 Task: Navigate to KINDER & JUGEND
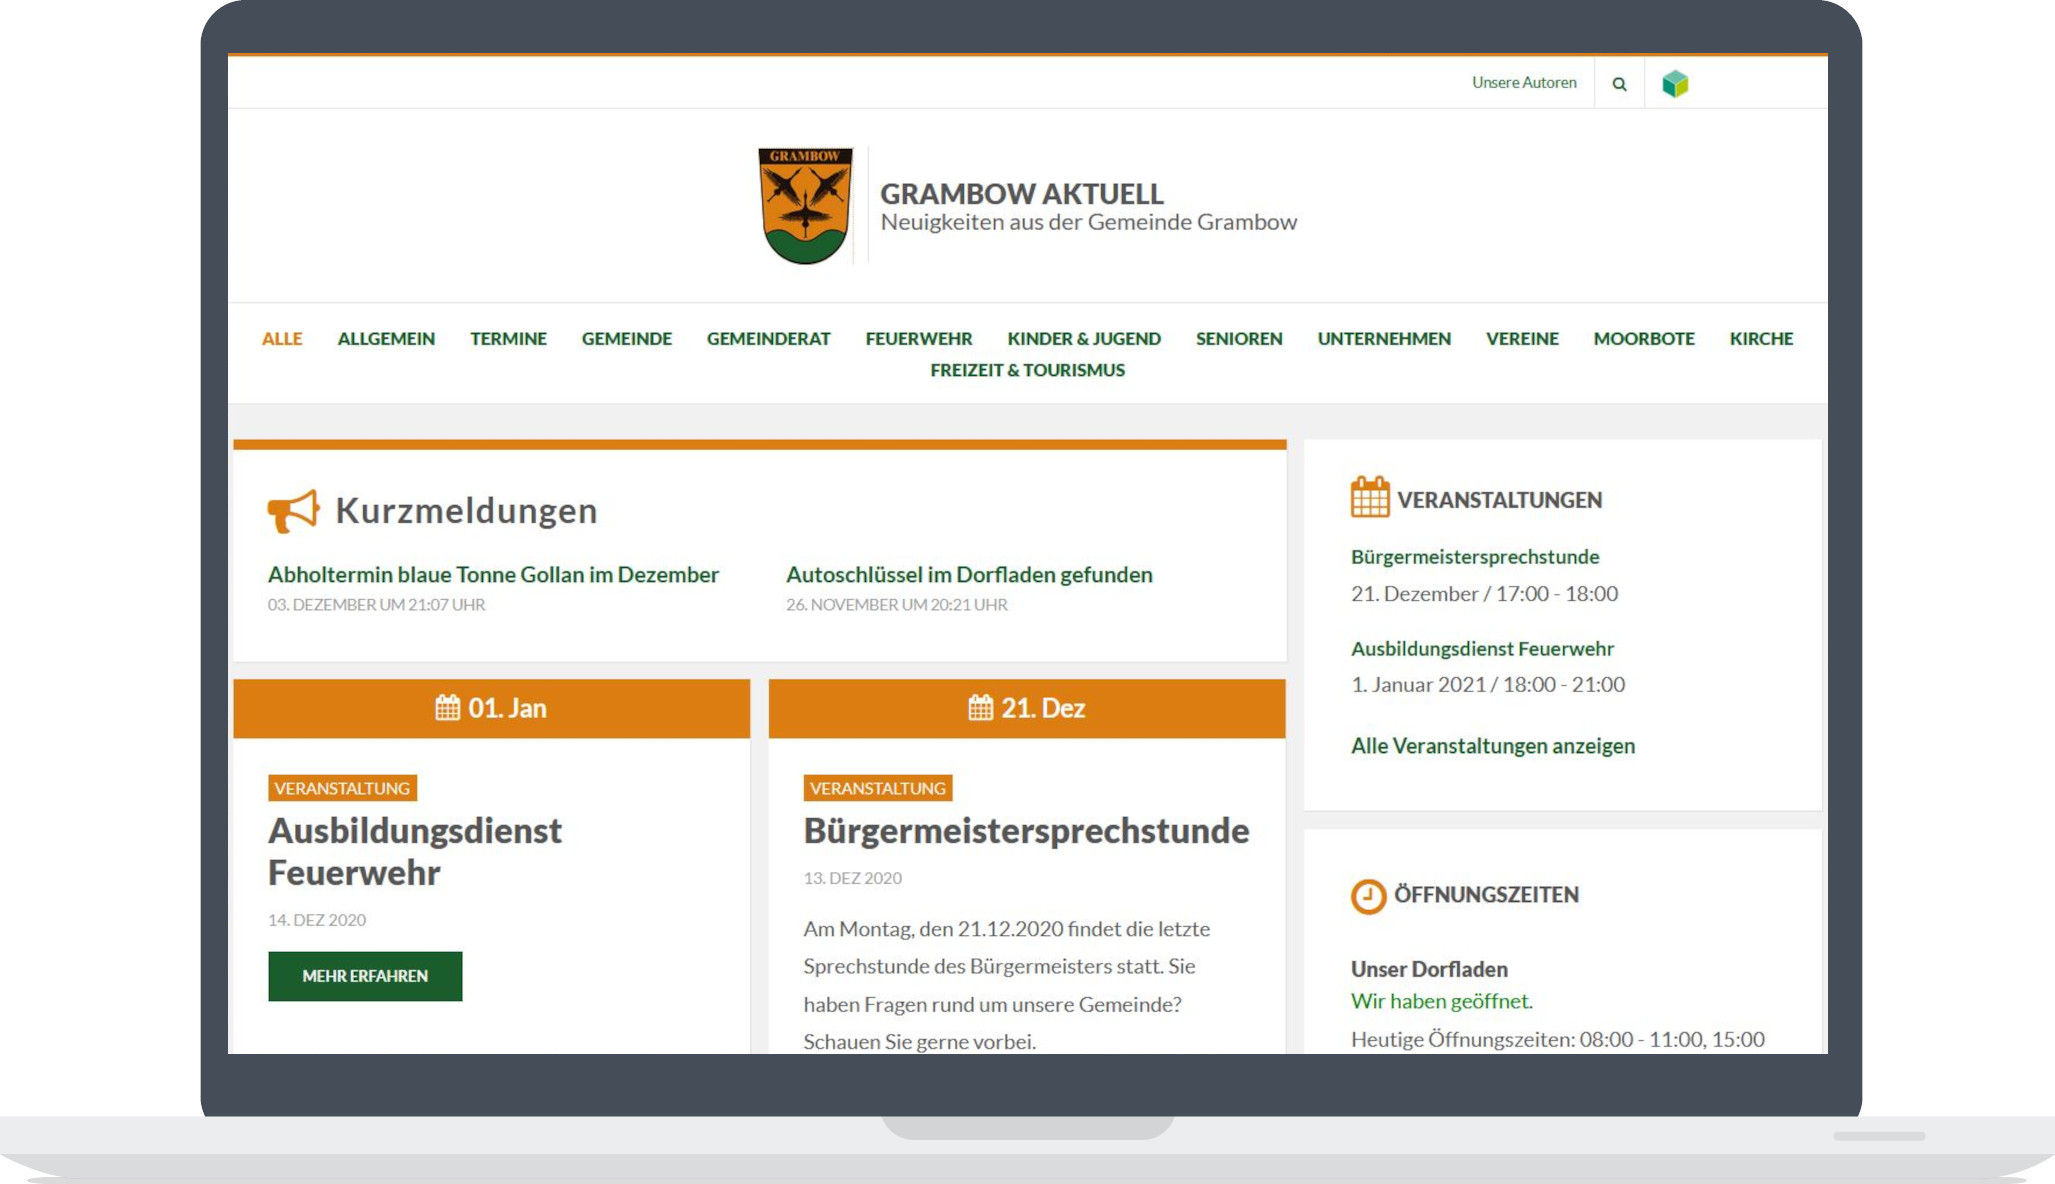click(1084, 339)
